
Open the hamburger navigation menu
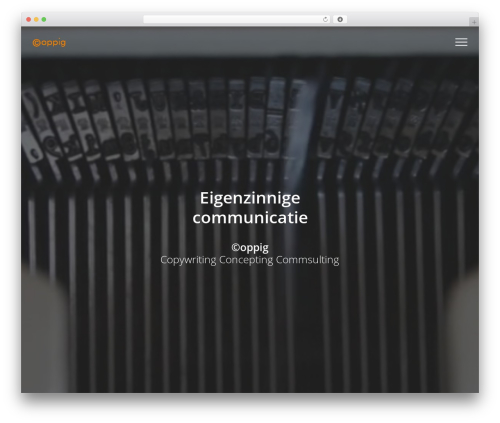[461, 42]
